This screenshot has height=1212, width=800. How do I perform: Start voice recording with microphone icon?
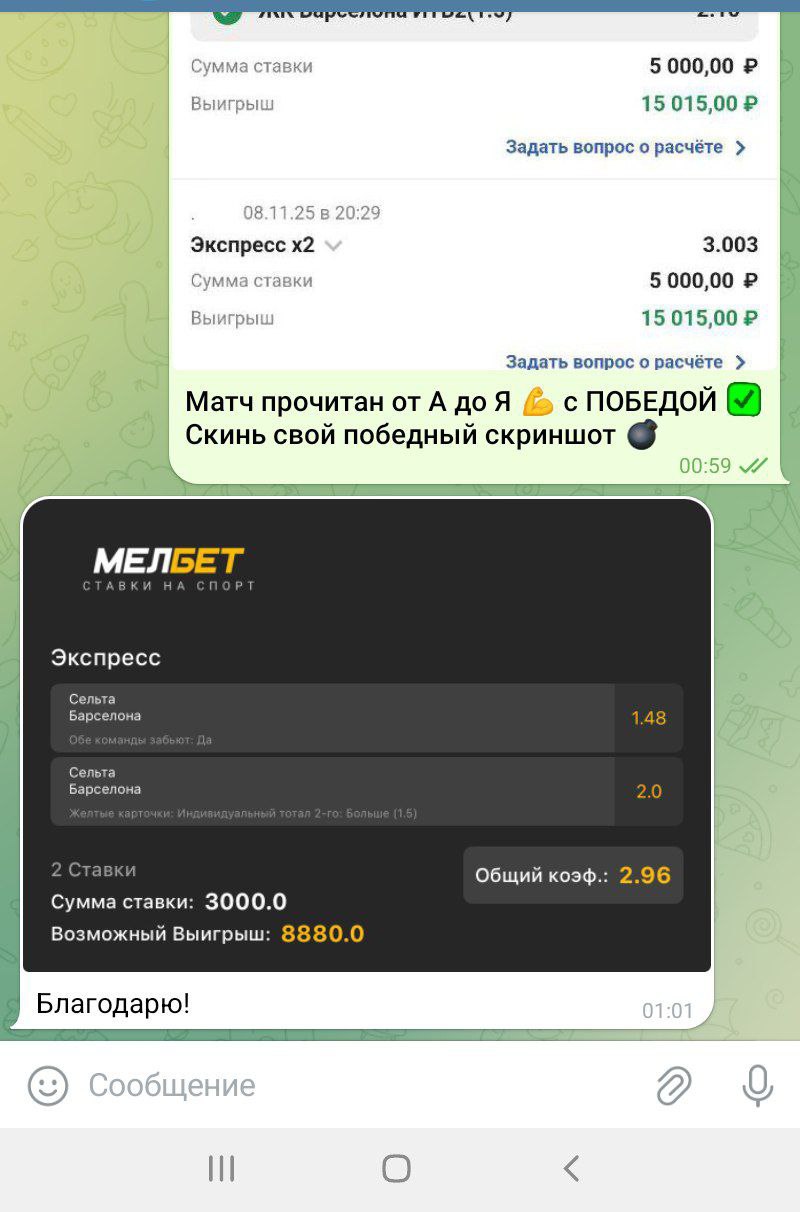pos(758,1085)
